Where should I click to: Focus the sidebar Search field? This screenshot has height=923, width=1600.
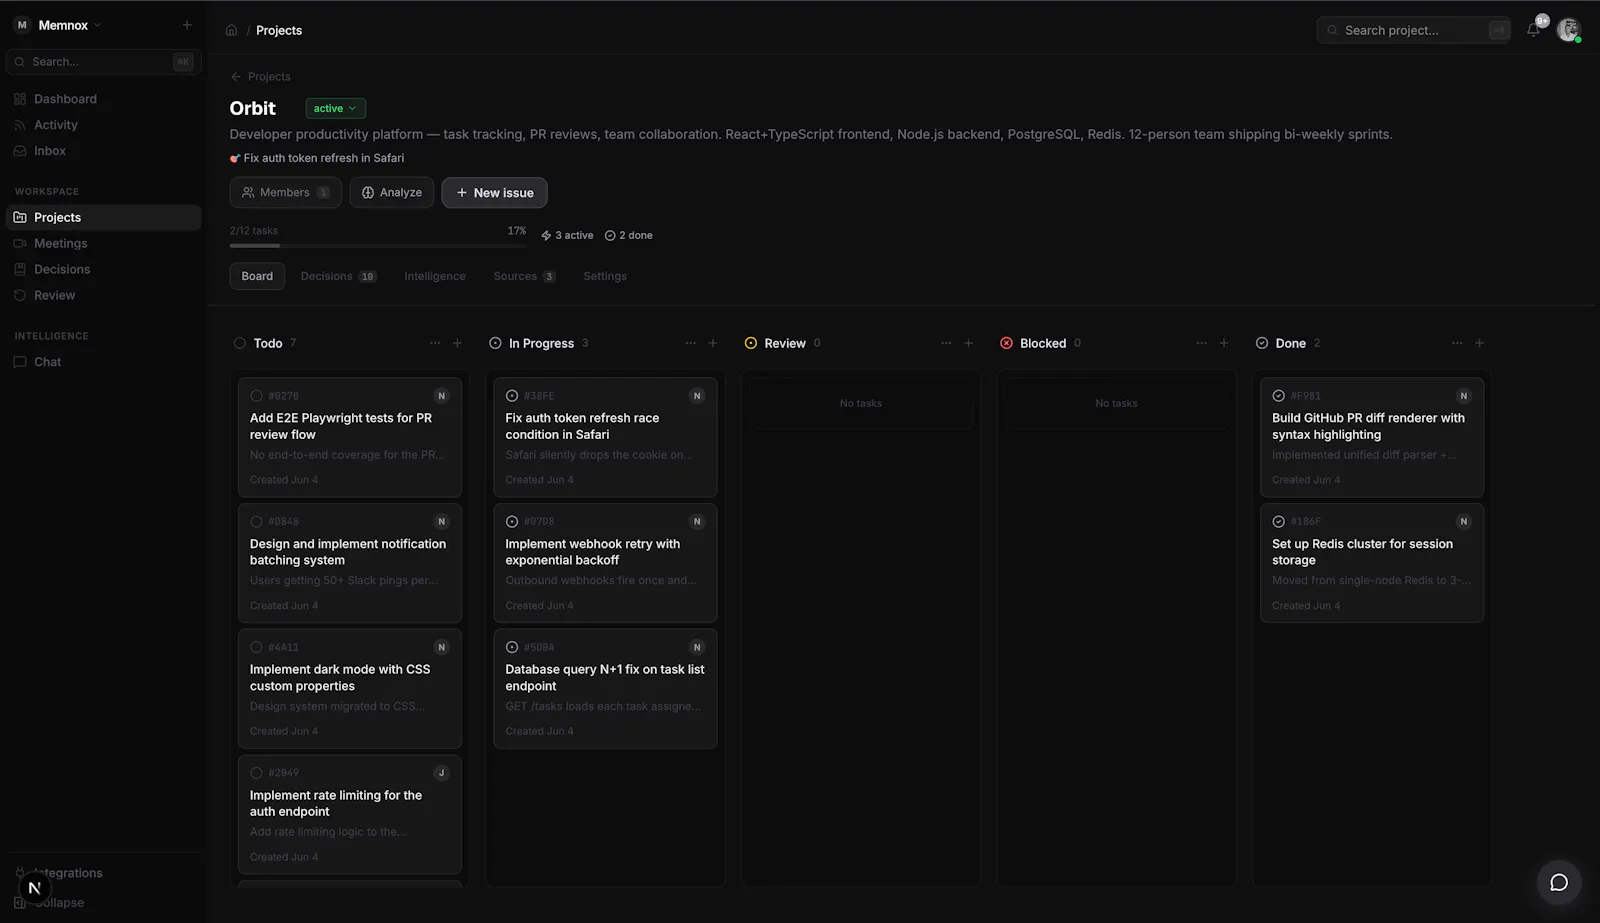[x=104, y=62]
